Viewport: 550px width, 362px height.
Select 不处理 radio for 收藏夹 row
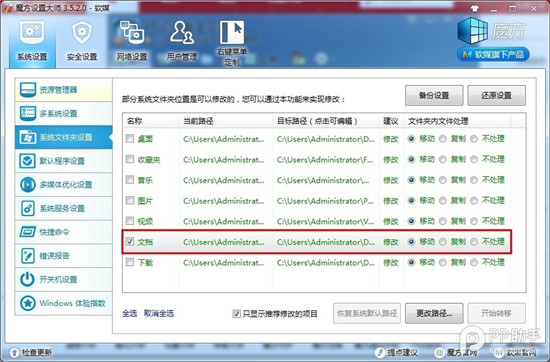(474, 160)
